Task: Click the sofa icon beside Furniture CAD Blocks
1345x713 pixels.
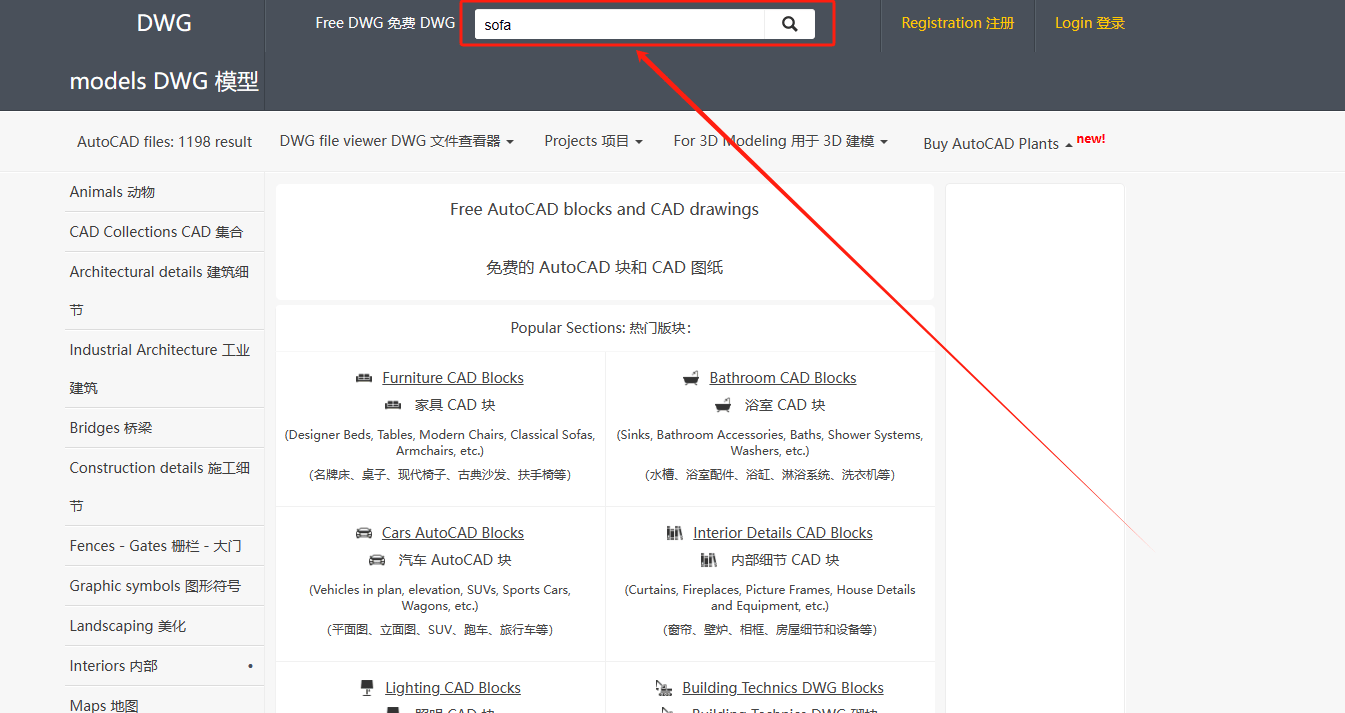Action: tap(364, 378)
